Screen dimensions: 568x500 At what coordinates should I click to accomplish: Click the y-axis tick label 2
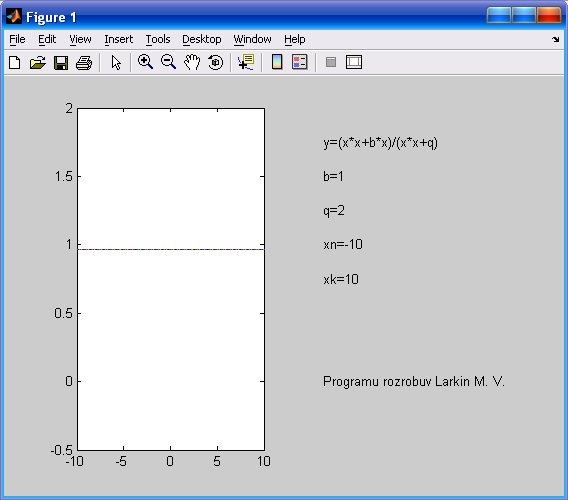(x=69, y=108)
